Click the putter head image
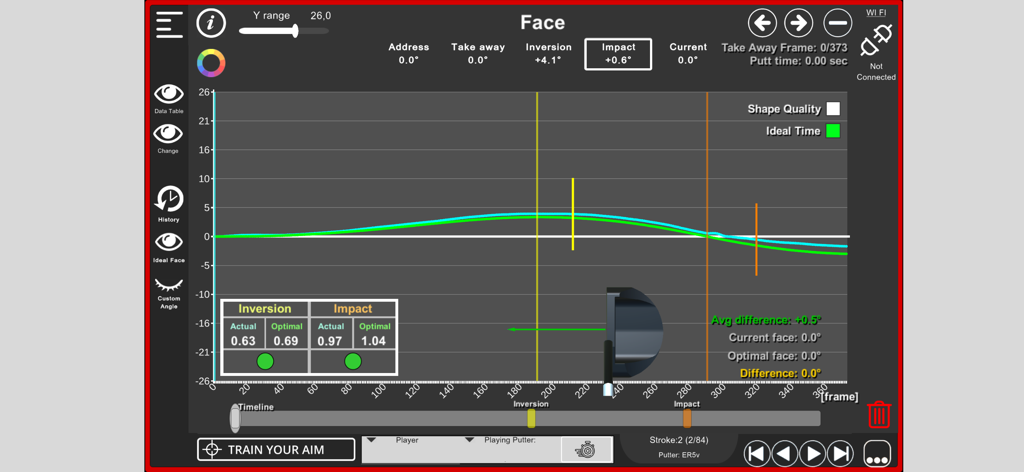The width and height of the screenshot is (1024, 472). click(633, 332)
